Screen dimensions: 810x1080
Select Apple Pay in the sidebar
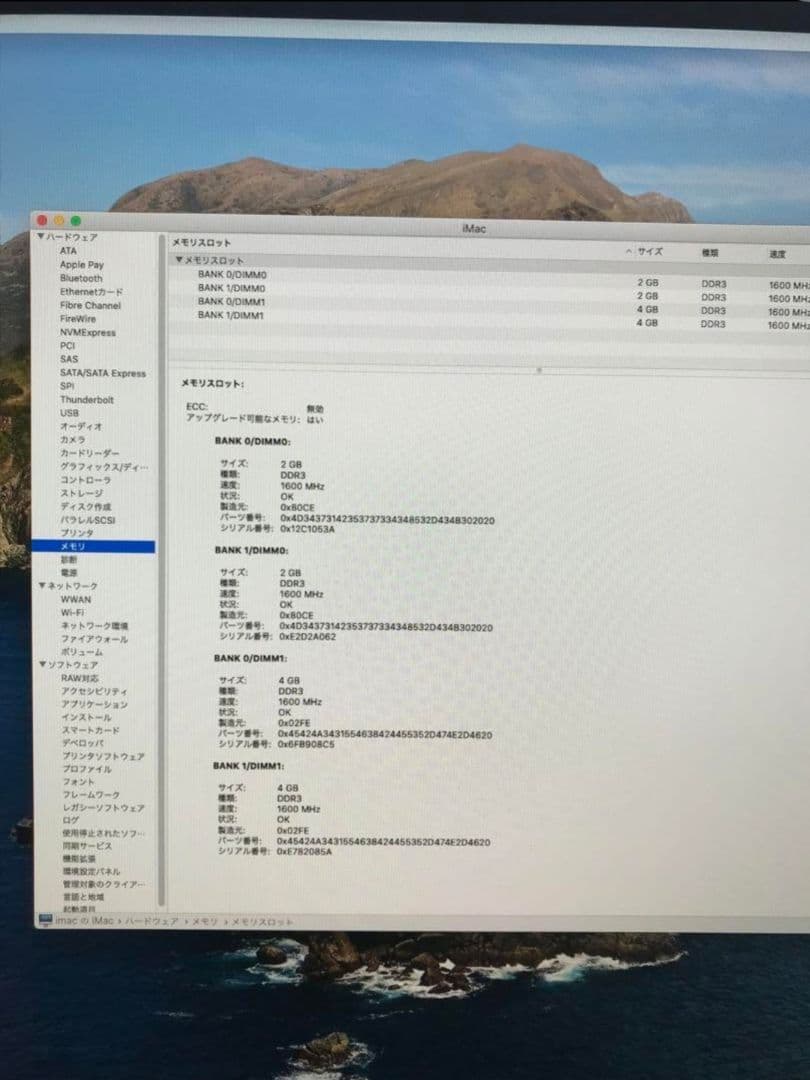(80, 264)
